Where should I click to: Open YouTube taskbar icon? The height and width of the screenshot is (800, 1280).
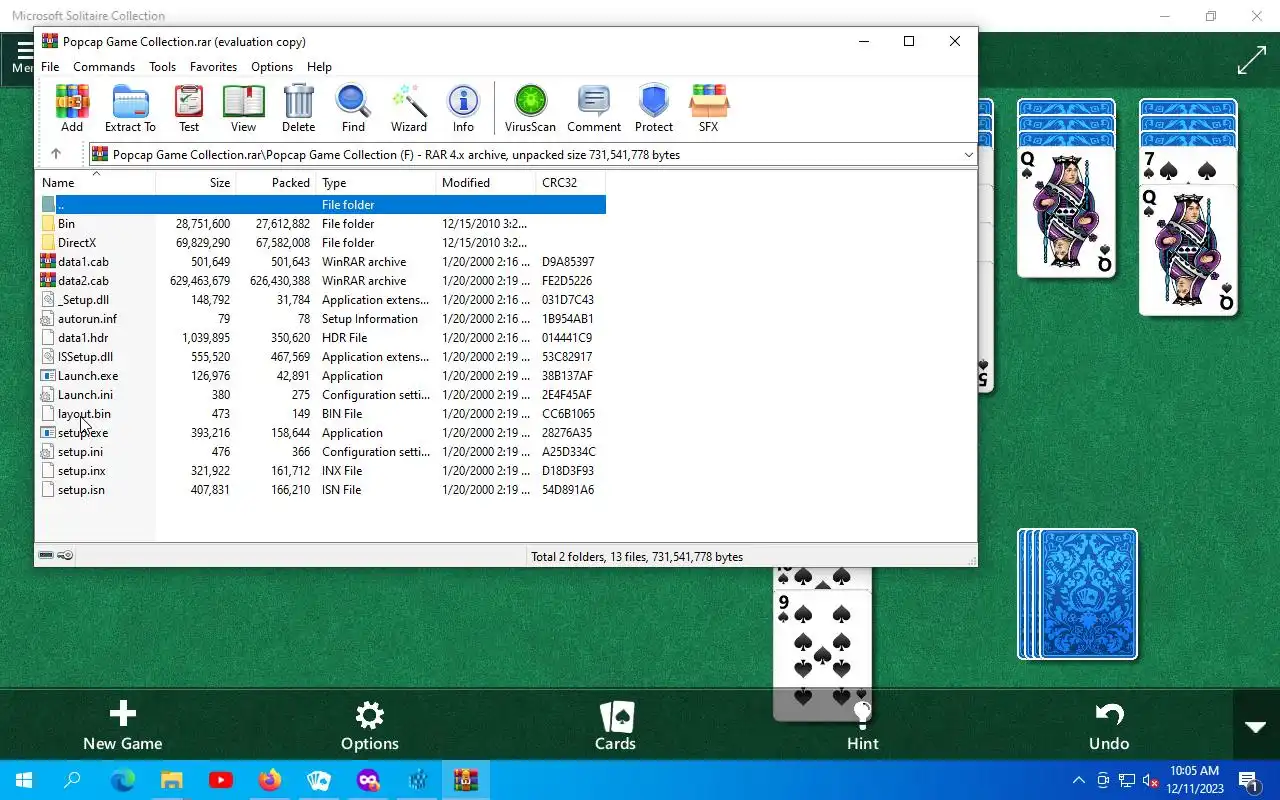[221, 780]
